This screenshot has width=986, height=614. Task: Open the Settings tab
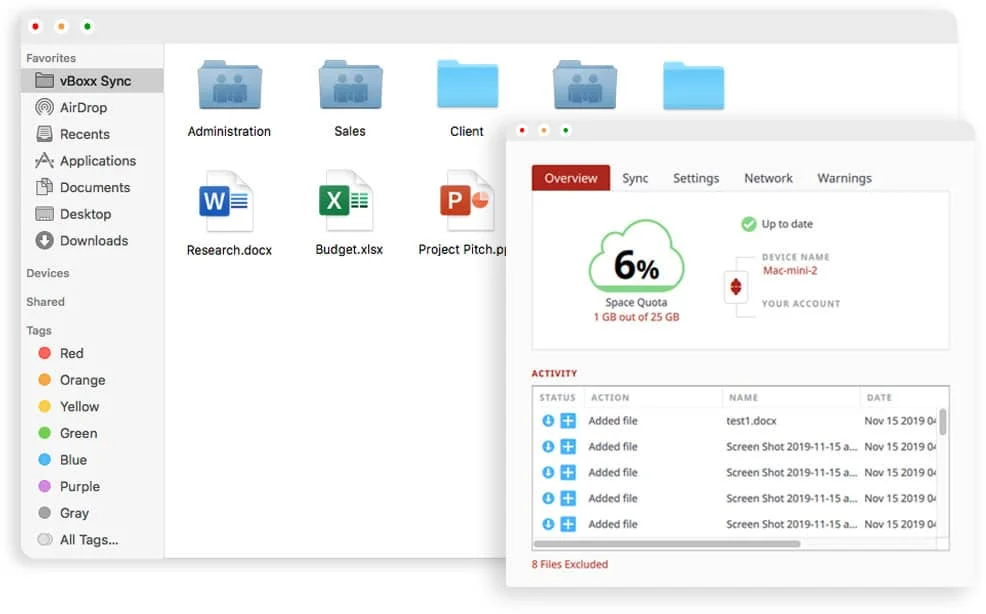tap(696, 178)
